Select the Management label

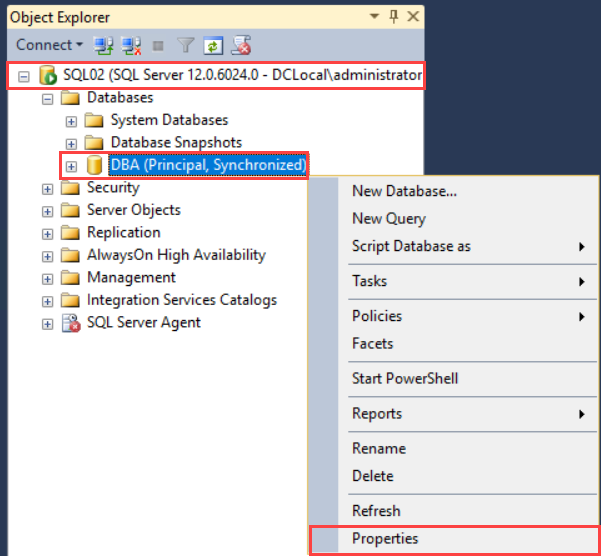(131, 278)
